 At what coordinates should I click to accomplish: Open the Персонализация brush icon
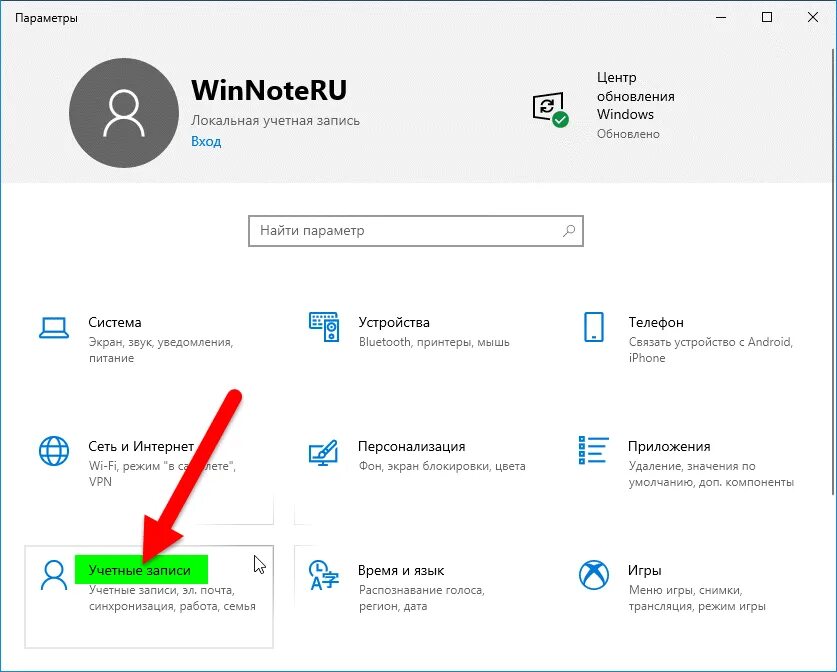(323, 453)
